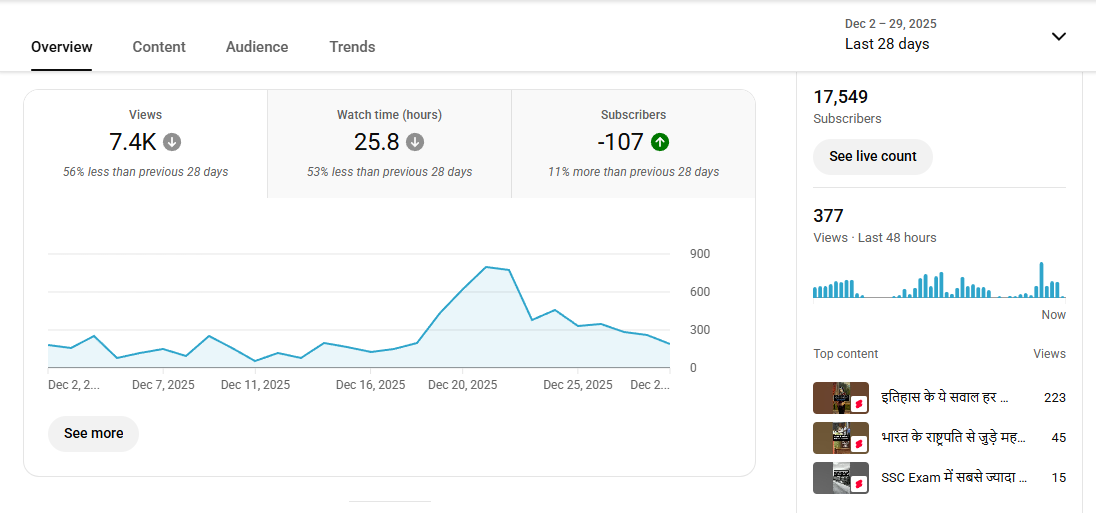Switch to the Content tab
The width and height of the screenshot is (1096, 513).
[x=159, y=47]
